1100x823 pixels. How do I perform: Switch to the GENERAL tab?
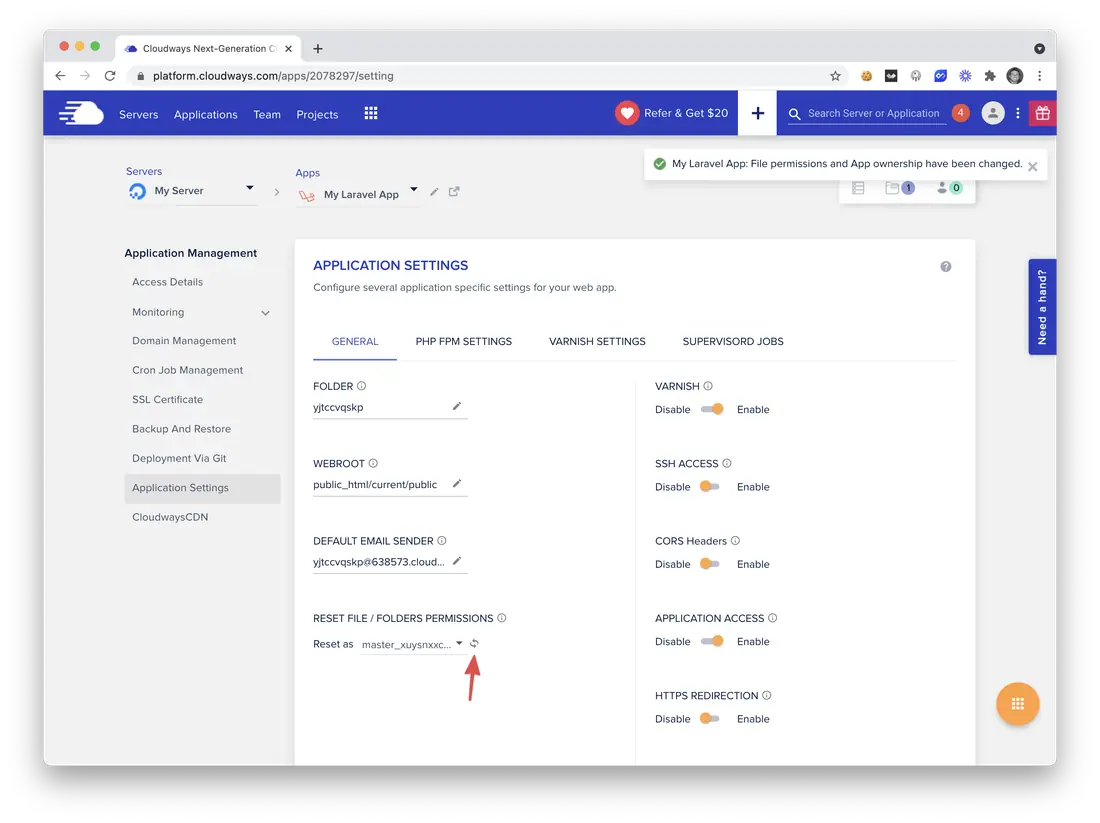tap(355, 341)
